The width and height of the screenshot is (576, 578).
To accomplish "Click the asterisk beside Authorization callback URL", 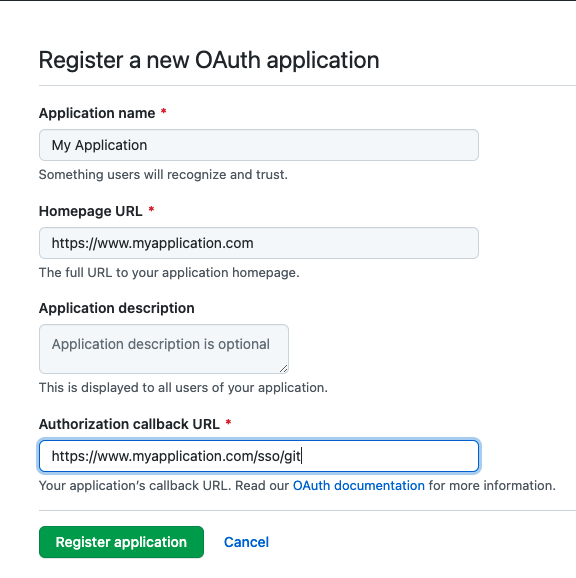I will tap(228, 422).
